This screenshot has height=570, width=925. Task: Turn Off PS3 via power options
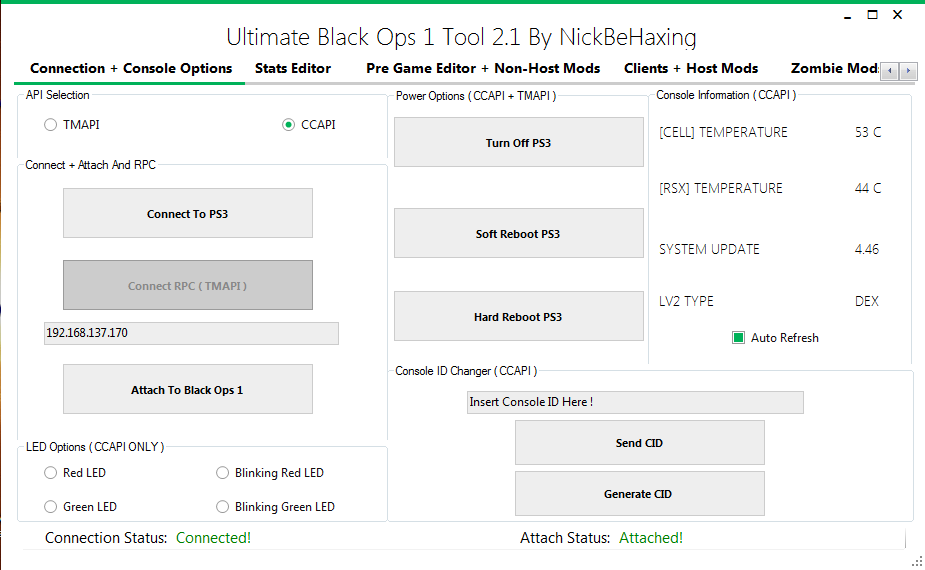[518, 143]
